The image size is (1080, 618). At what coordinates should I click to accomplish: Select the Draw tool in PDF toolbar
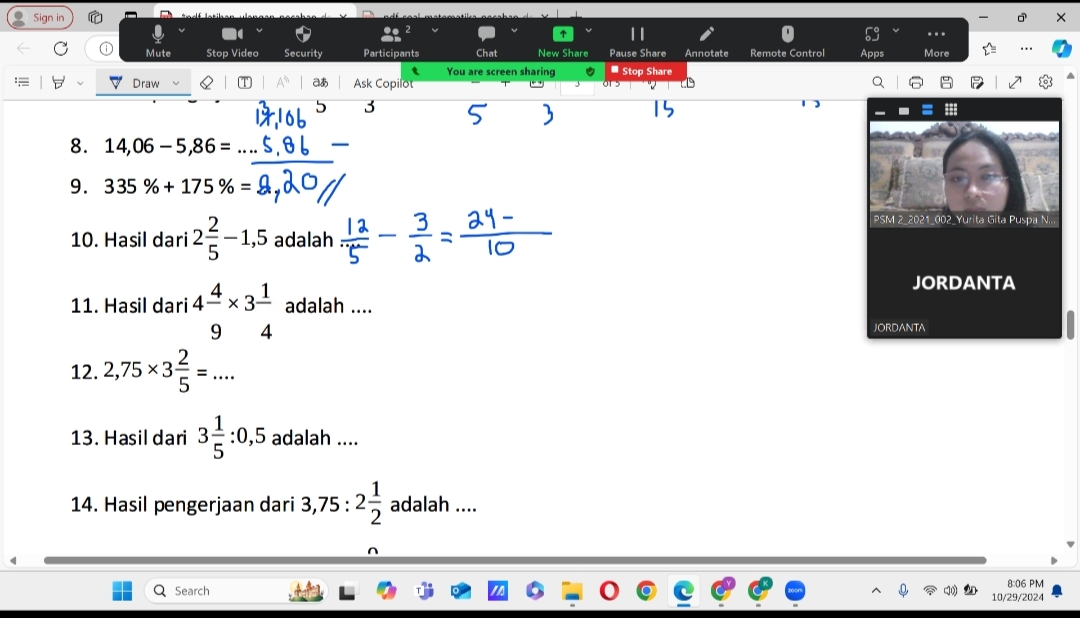[x=135, y=83]
